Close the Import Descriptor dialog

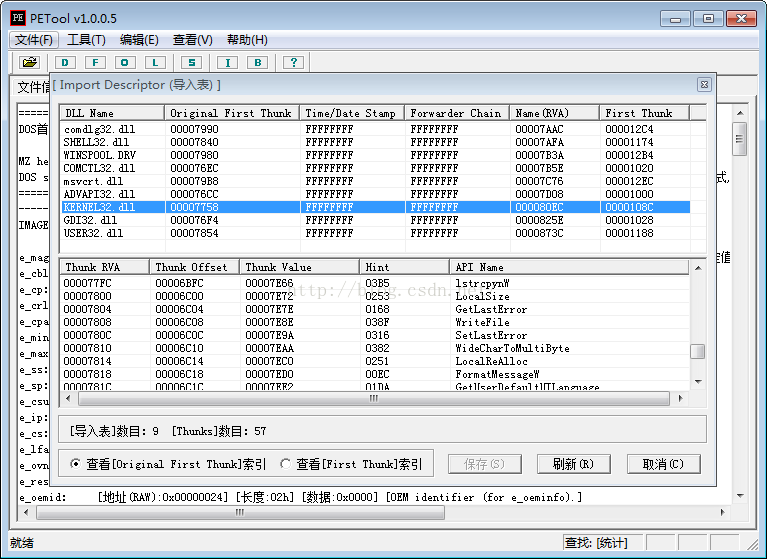click(704, 85)
